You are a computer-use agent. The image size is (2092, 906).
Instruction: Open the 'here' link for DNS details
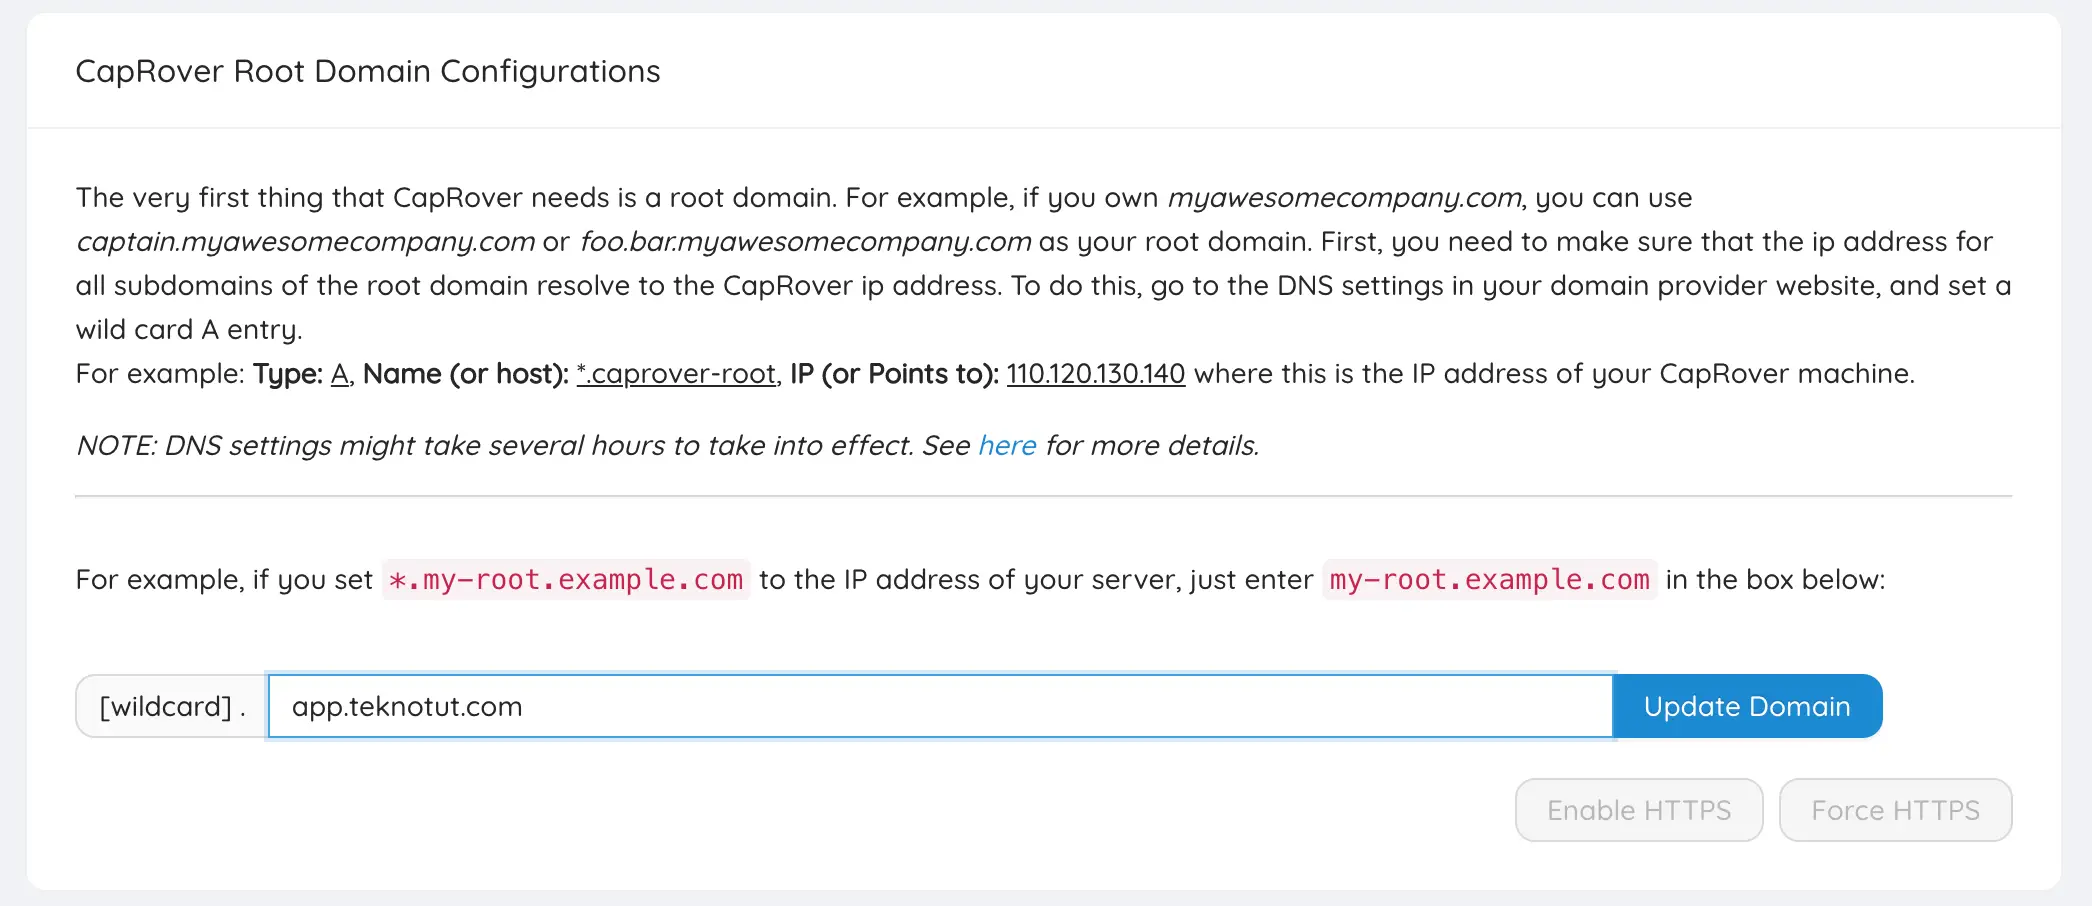(x=1006, y=445)
